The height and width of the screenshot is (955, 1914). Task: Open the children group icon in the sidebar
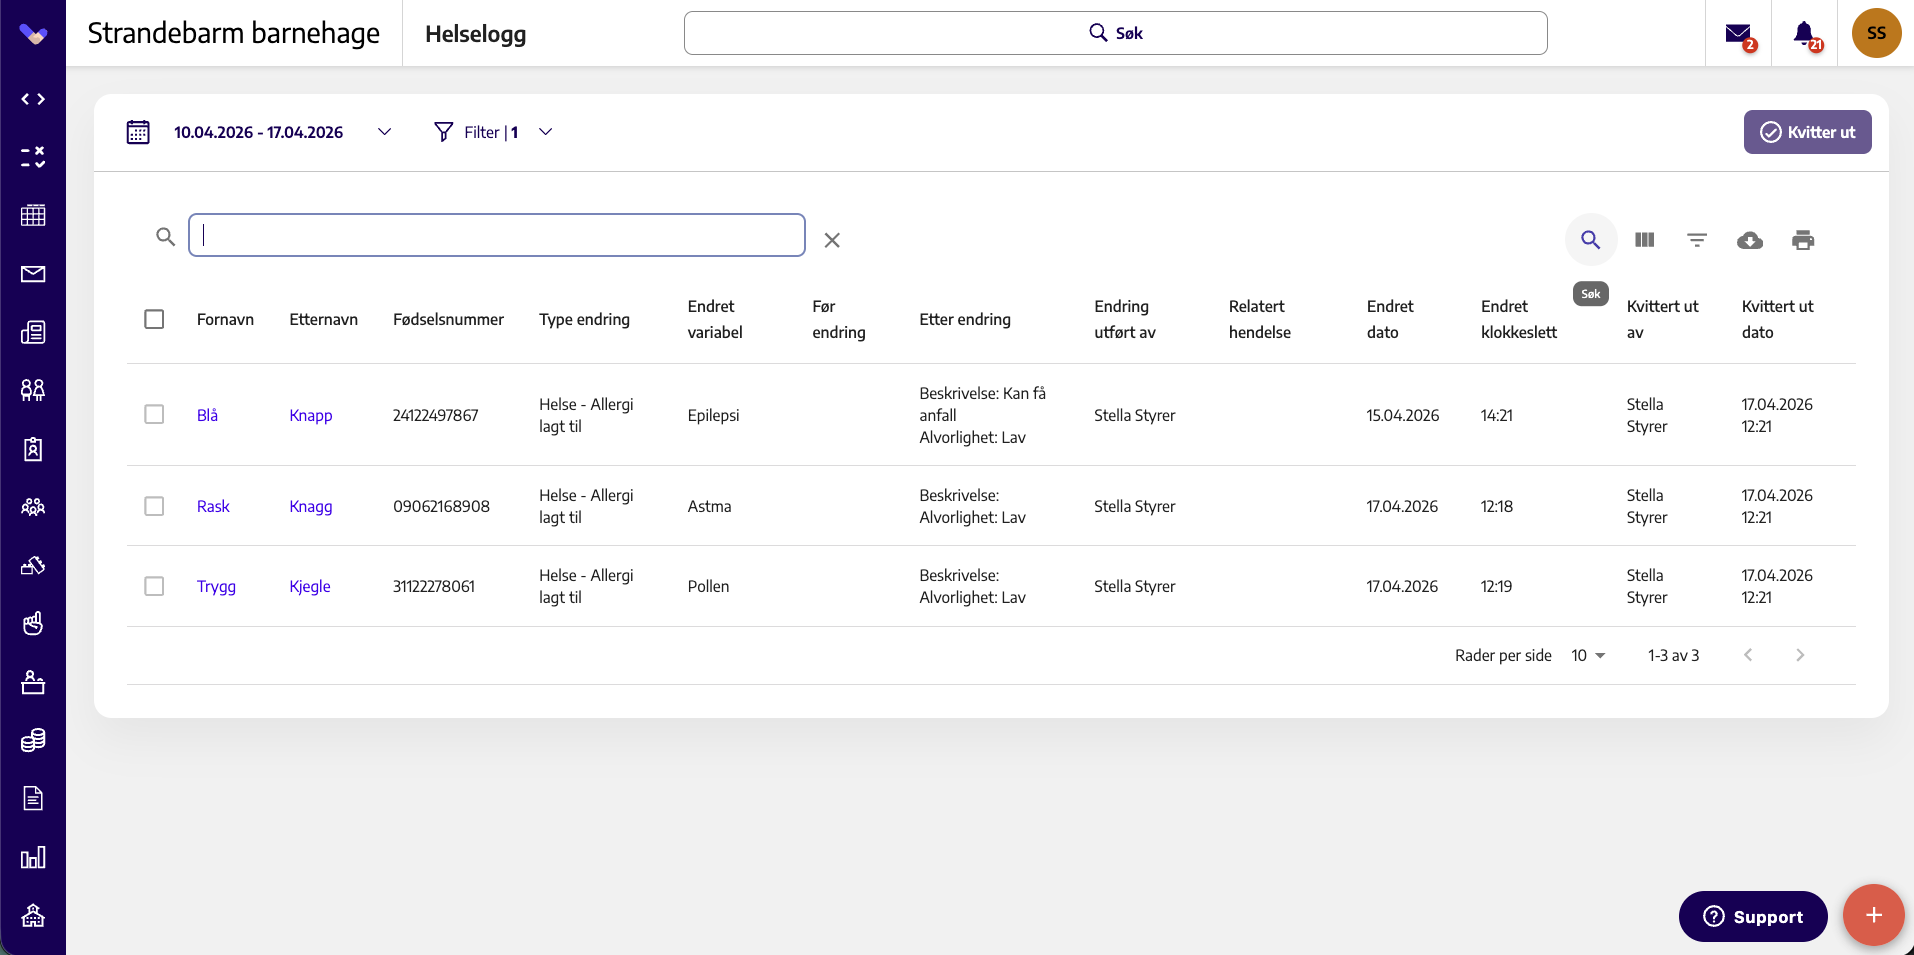[33, 390]
